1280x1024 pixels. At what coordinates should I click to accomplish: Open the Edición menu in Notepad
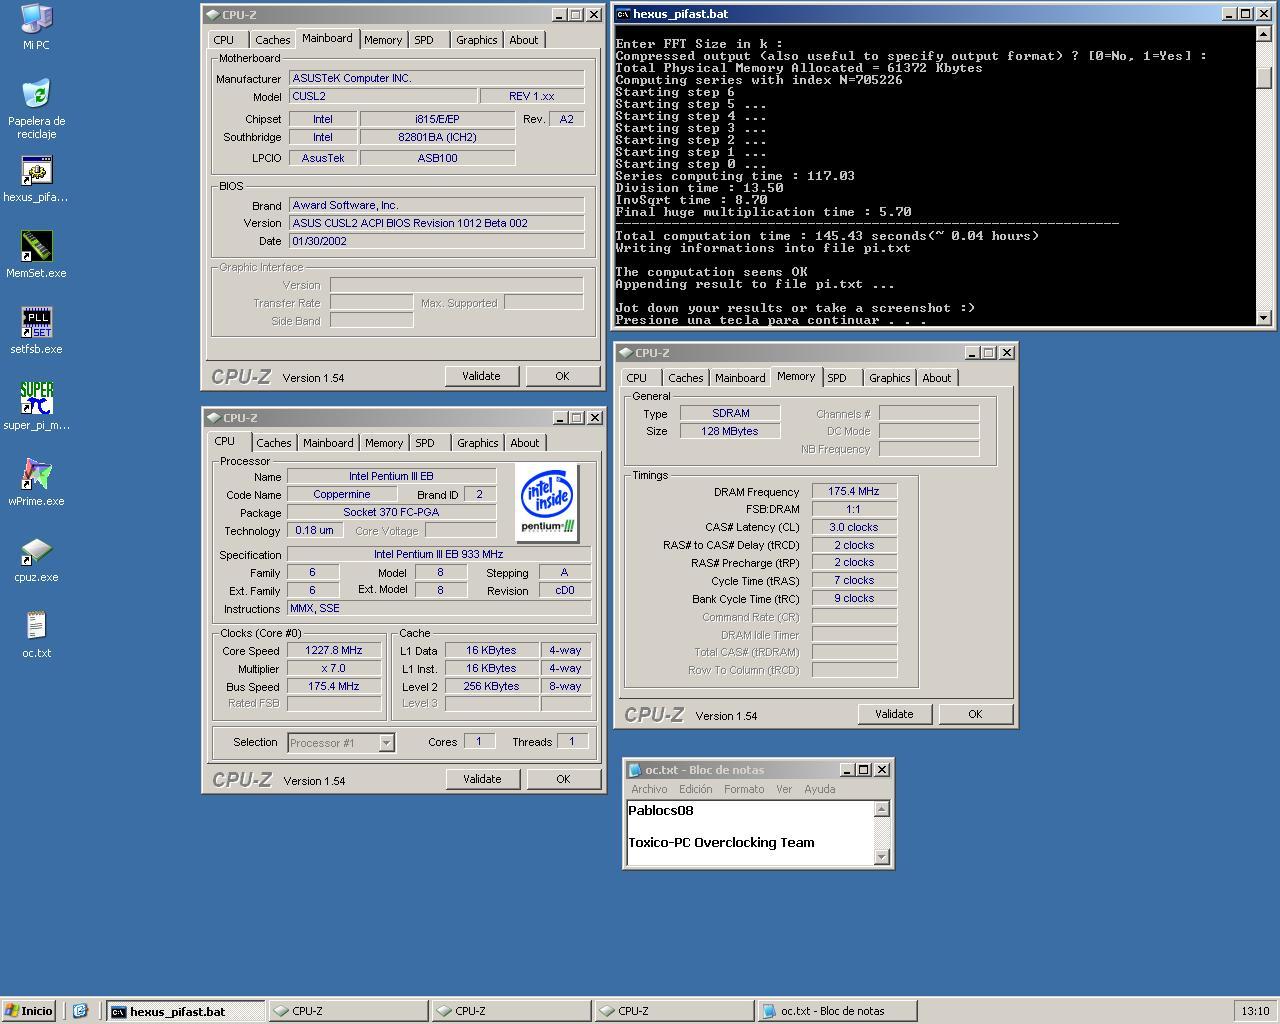click(x=696, y=789)
